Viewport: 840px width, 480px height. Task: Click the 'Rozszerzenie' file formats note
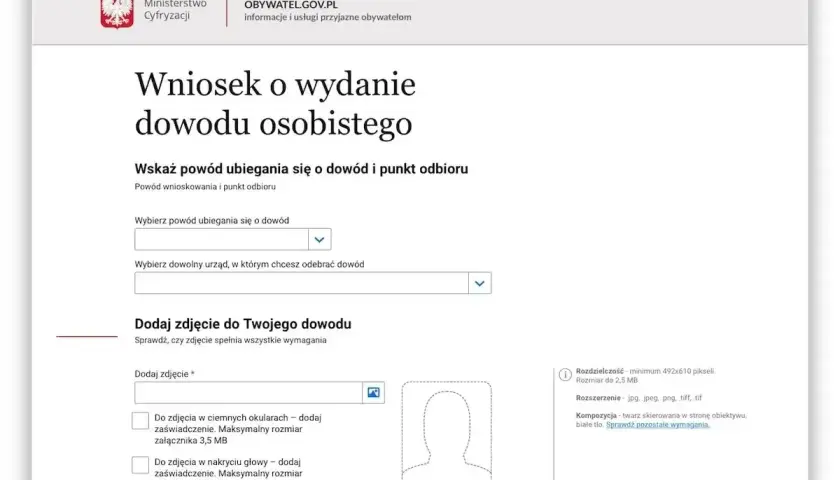point(639,398)
